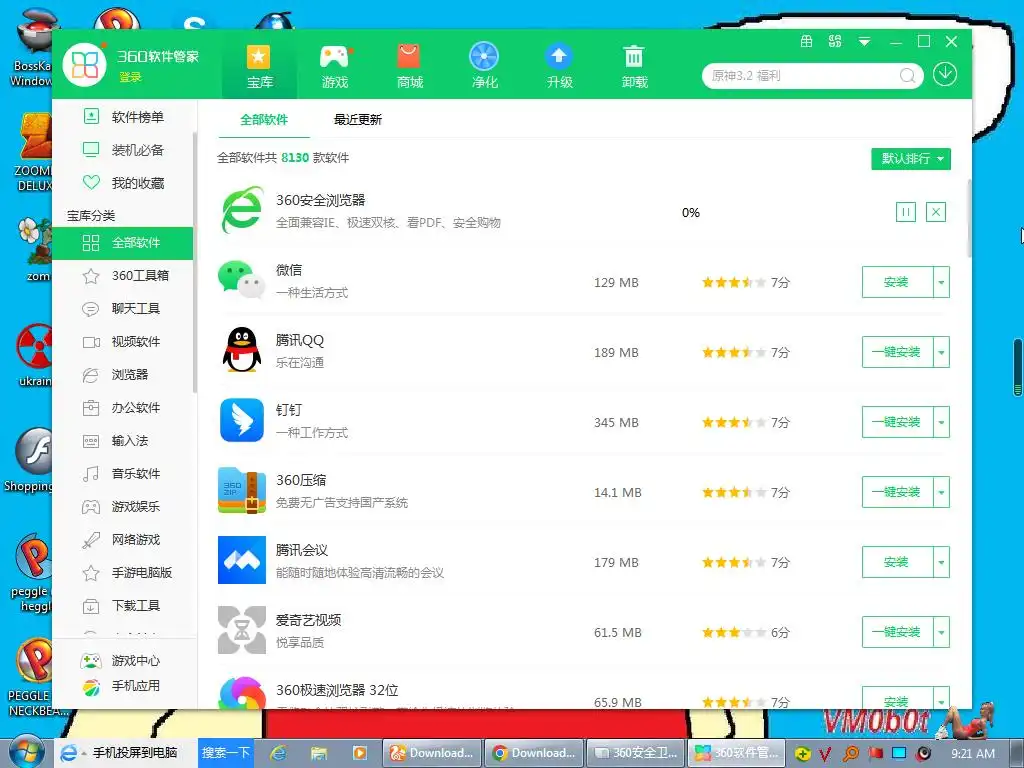Screen dimensions: 1024x768
Task: Select the 浏览器 category
Action: click(123, 374)
